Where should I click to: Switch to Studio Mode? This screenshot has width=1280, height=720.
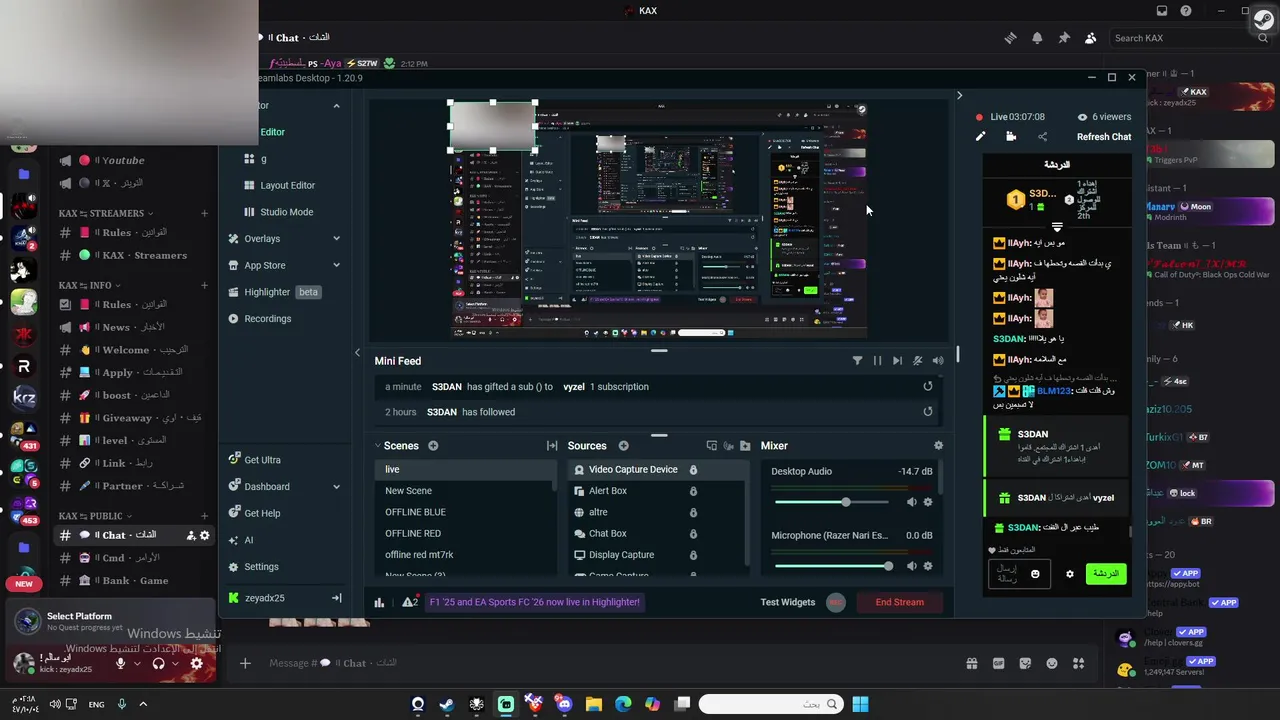(x=286, y=212)
